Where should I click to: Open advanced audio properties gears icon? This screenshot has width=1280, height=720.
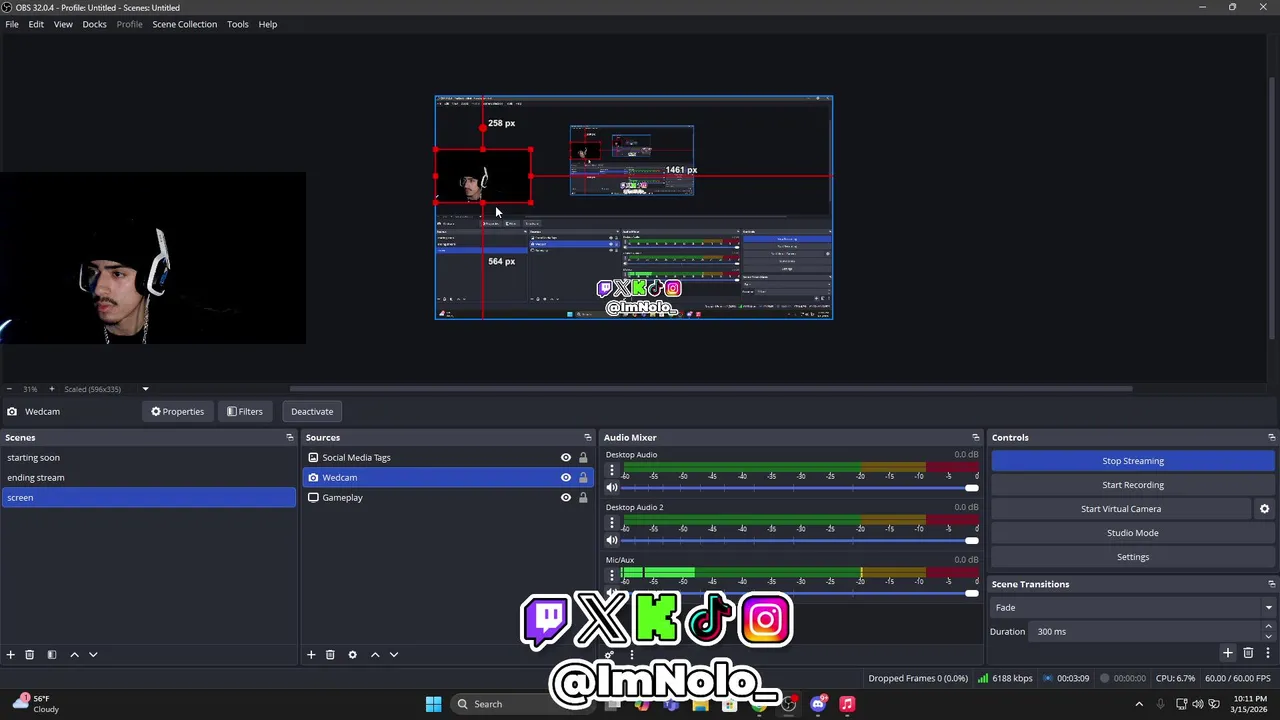click(x=611, y=655)
